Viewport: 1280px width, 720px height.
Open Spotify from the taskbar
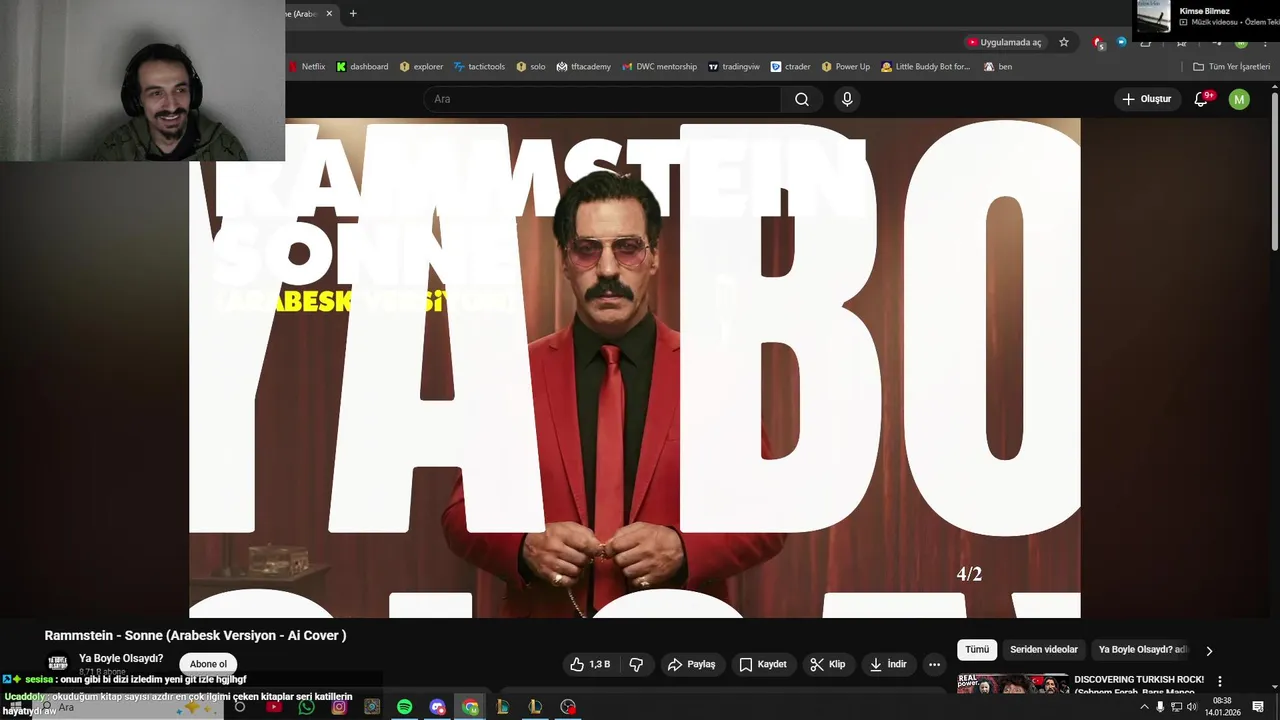pos(404,707)
